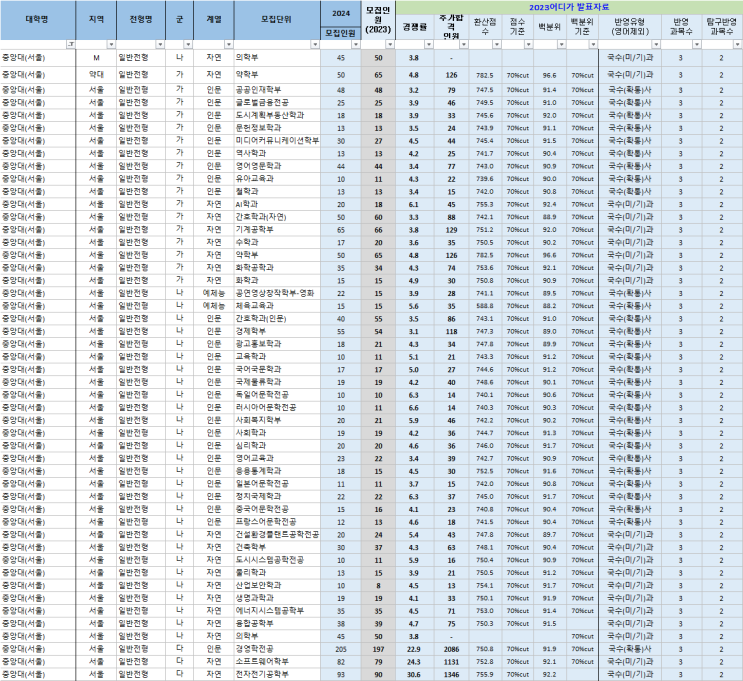Open the 전형명 column filter dropdown
743x681 pixels.
pyautogui.click(x=160, y=45)
